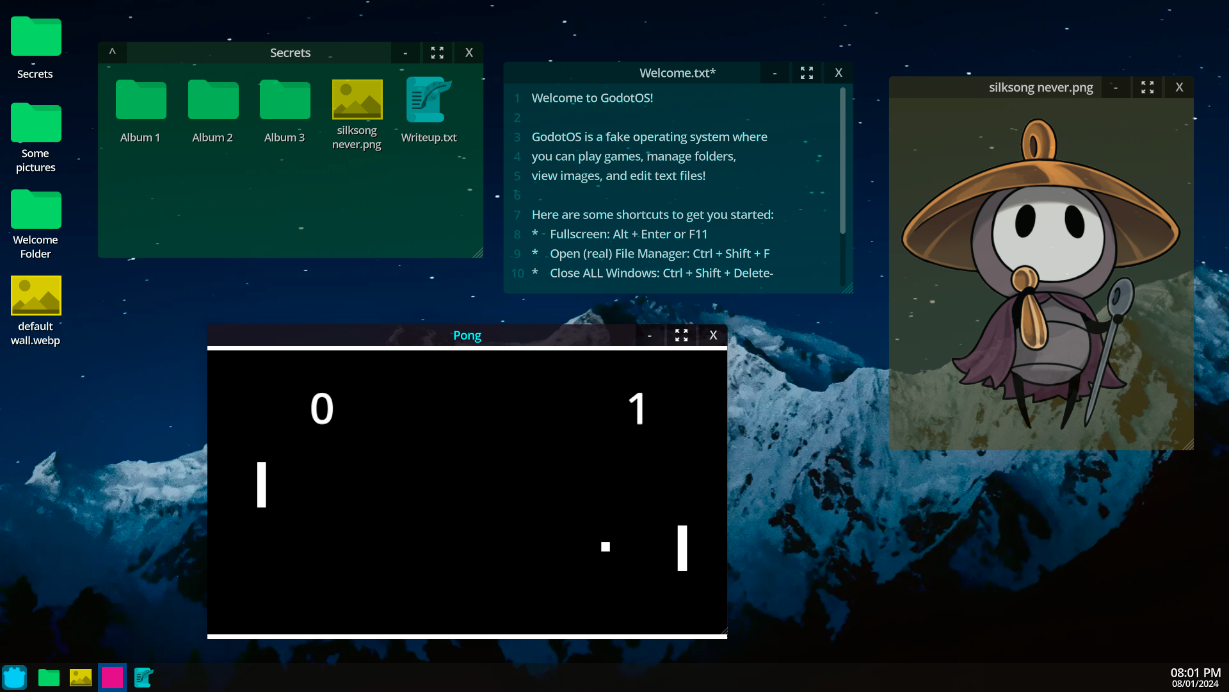Screen dimensions: 1229x692
Task: Open the Album 3 folder in Secrets window
Action: [x=284, y=111]
